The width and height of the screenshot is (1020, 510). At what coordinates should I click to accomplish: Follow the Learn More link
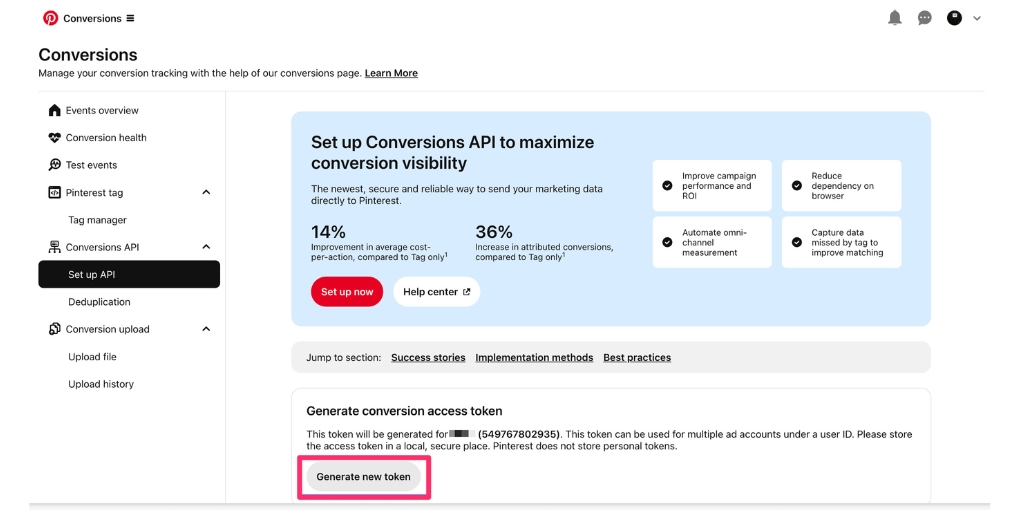[391, 73]
